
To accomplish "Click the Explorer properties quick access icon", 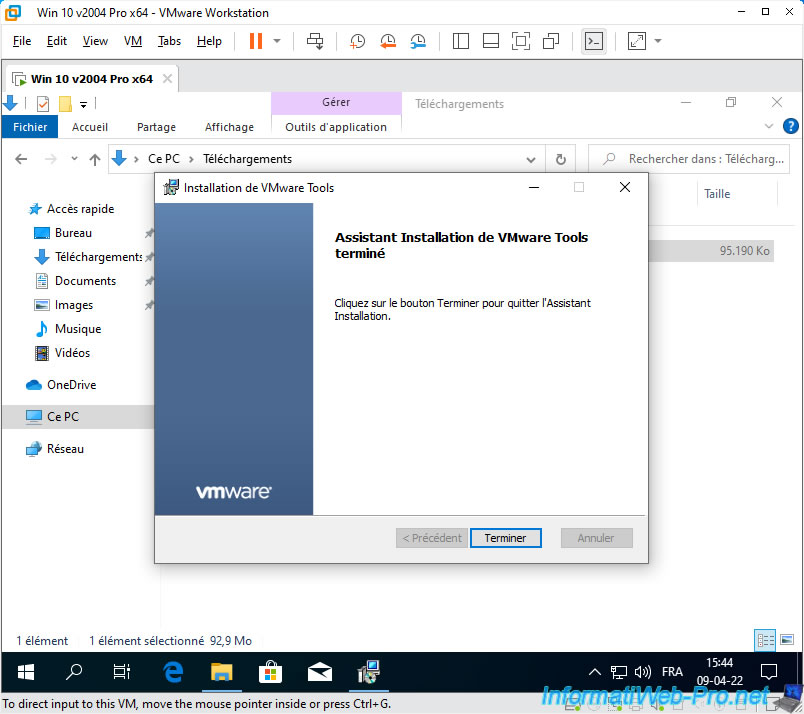I will pyautogui.click(x=43, y=104).
